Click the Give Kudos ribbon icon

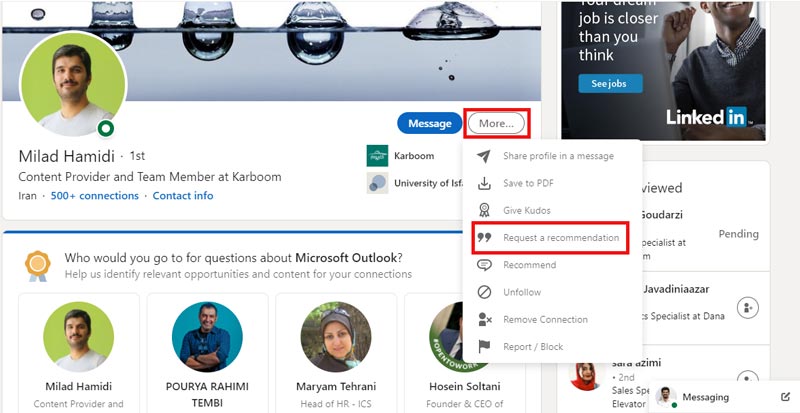(x=484, y=210)
